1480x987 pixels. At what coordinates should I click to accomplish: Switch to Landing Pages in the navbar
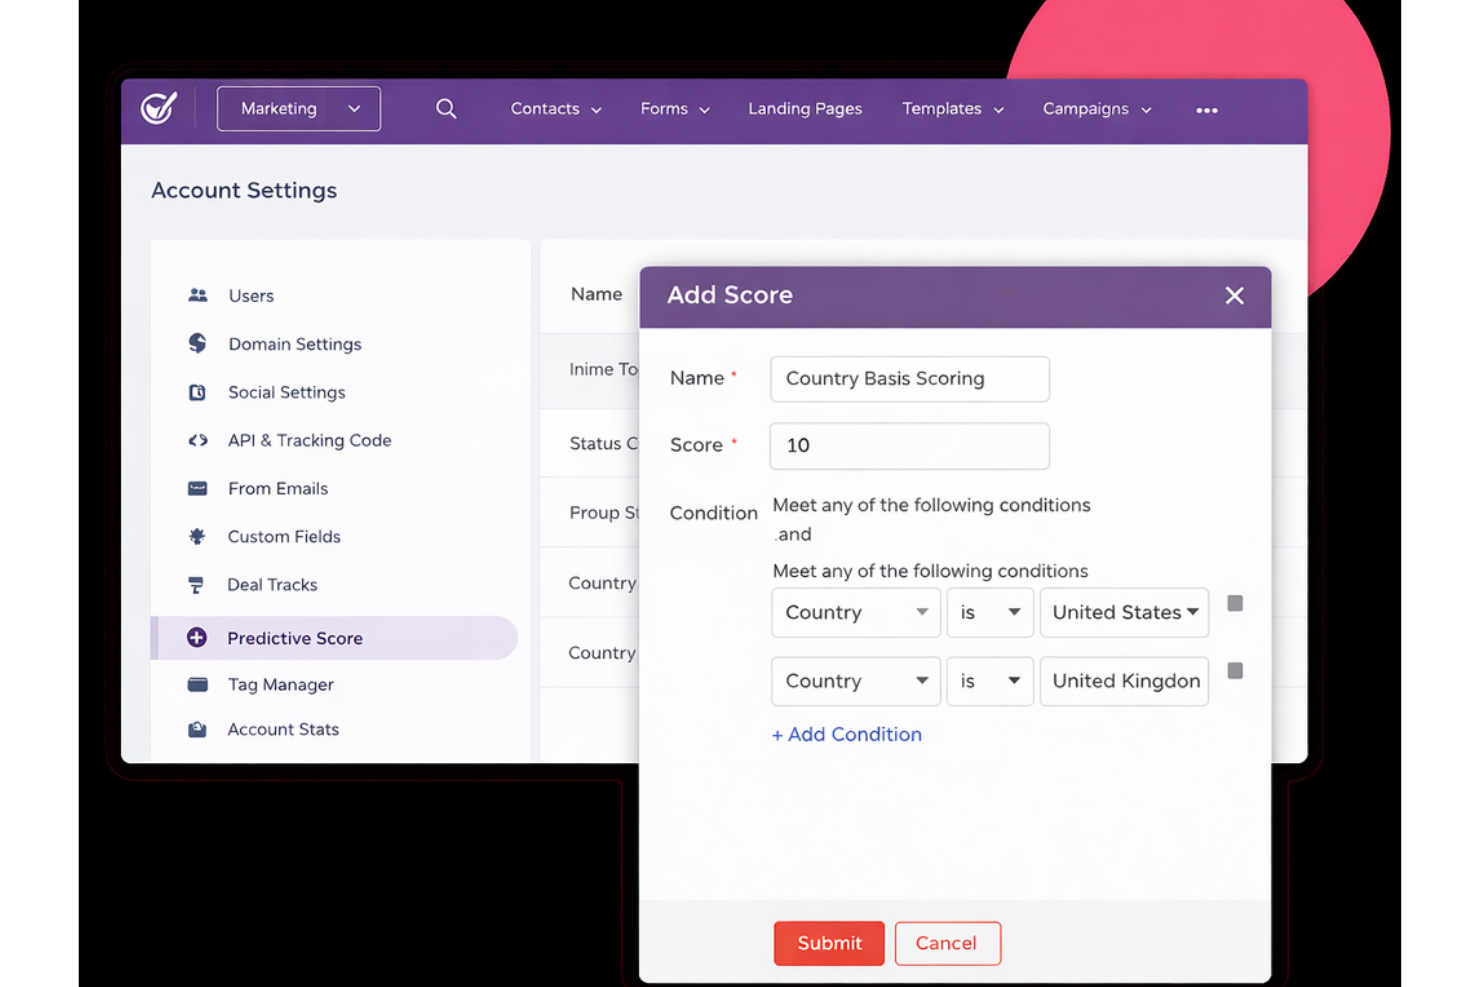pyautogui.click(x=805, y=108)
